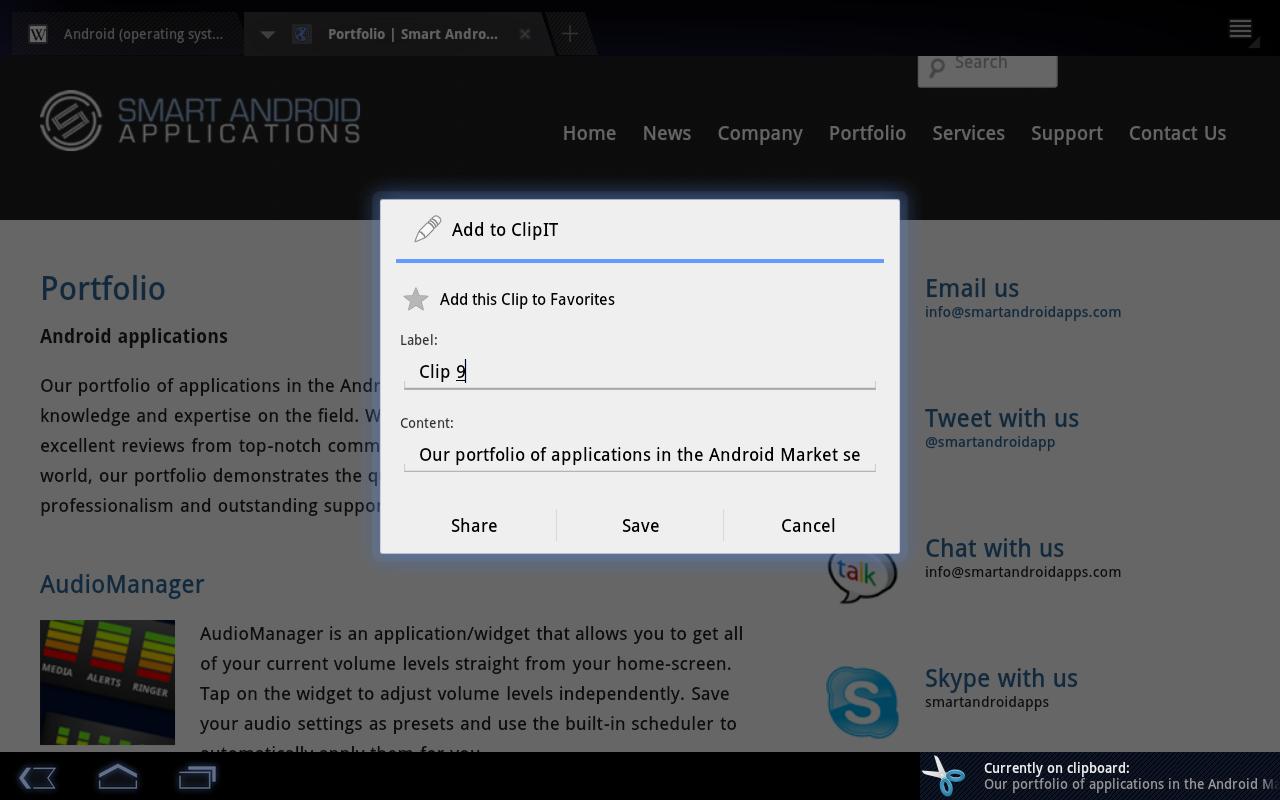Save the clip

tap(640, 525)
